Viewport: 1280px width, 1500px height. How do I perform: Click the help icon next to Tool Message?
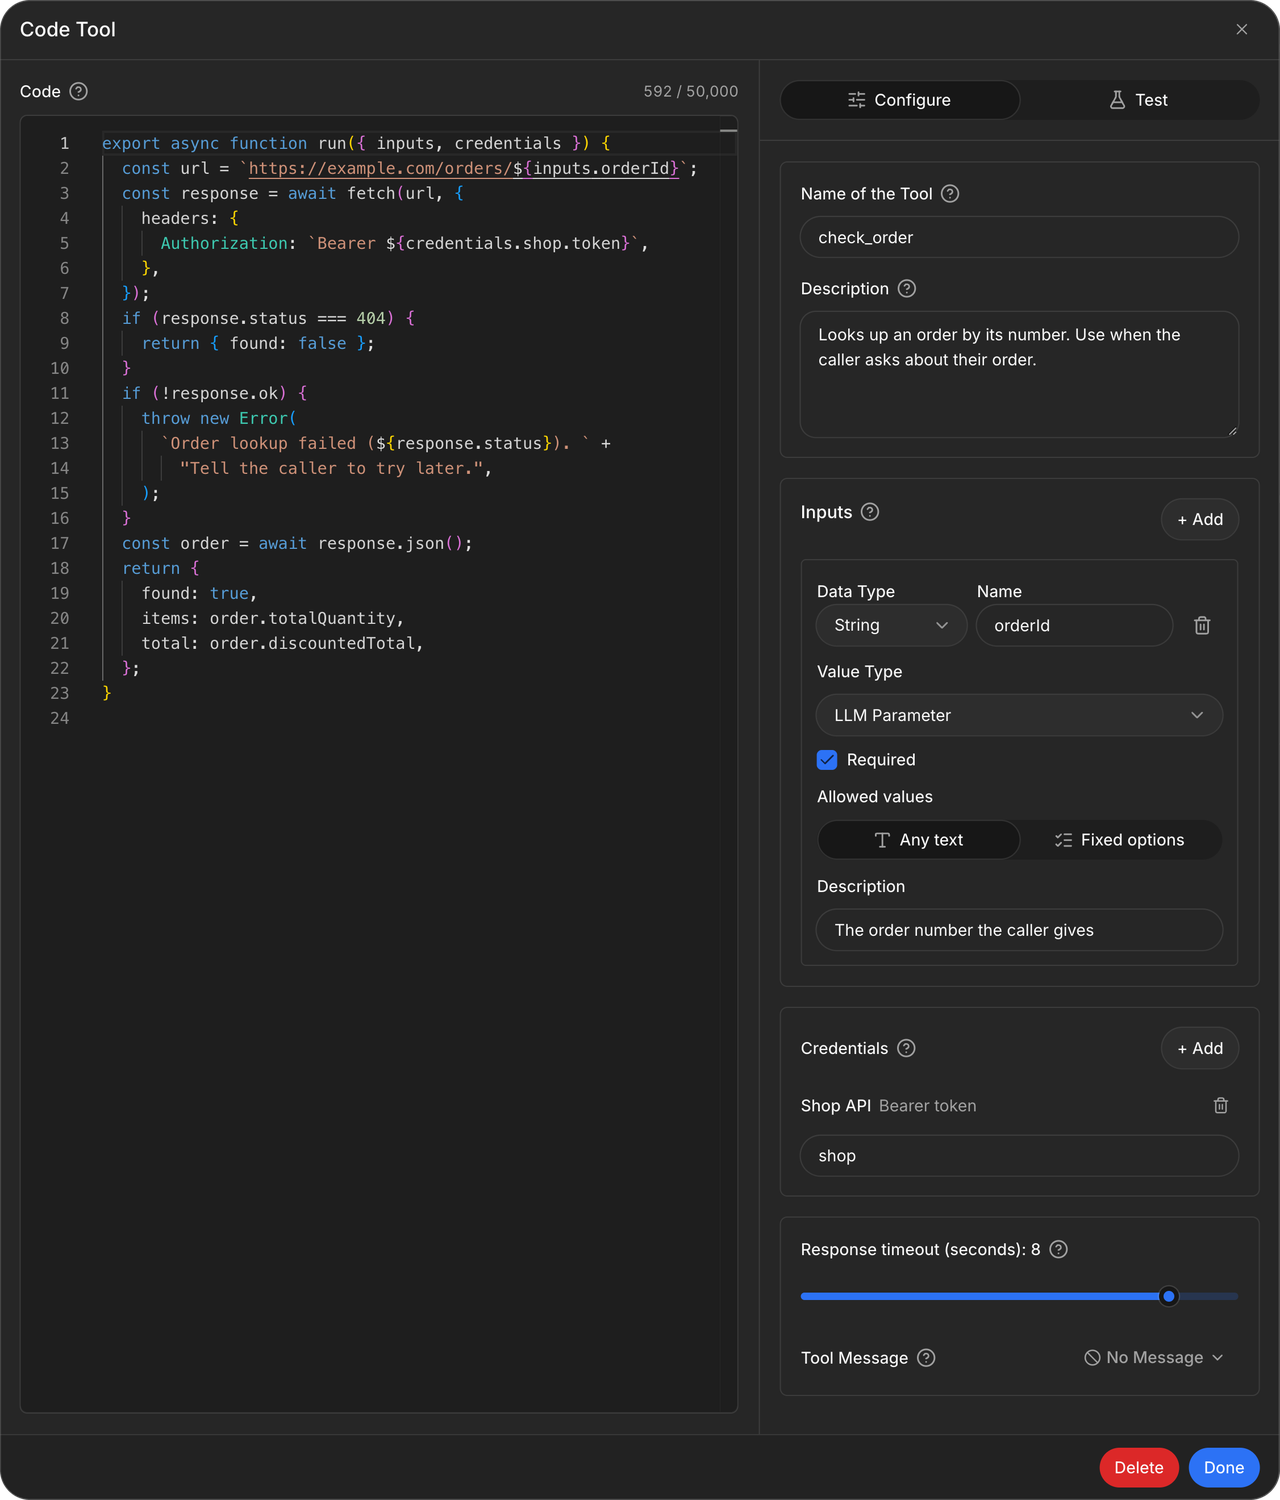coord(926,1358)
